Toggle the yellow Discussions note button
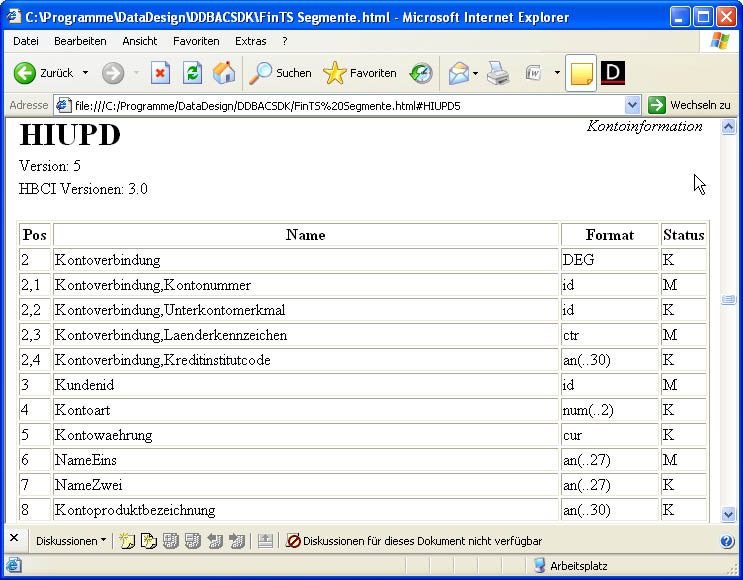Image resolution: width=743 pixels, height=580 pixels. point(581,73)
